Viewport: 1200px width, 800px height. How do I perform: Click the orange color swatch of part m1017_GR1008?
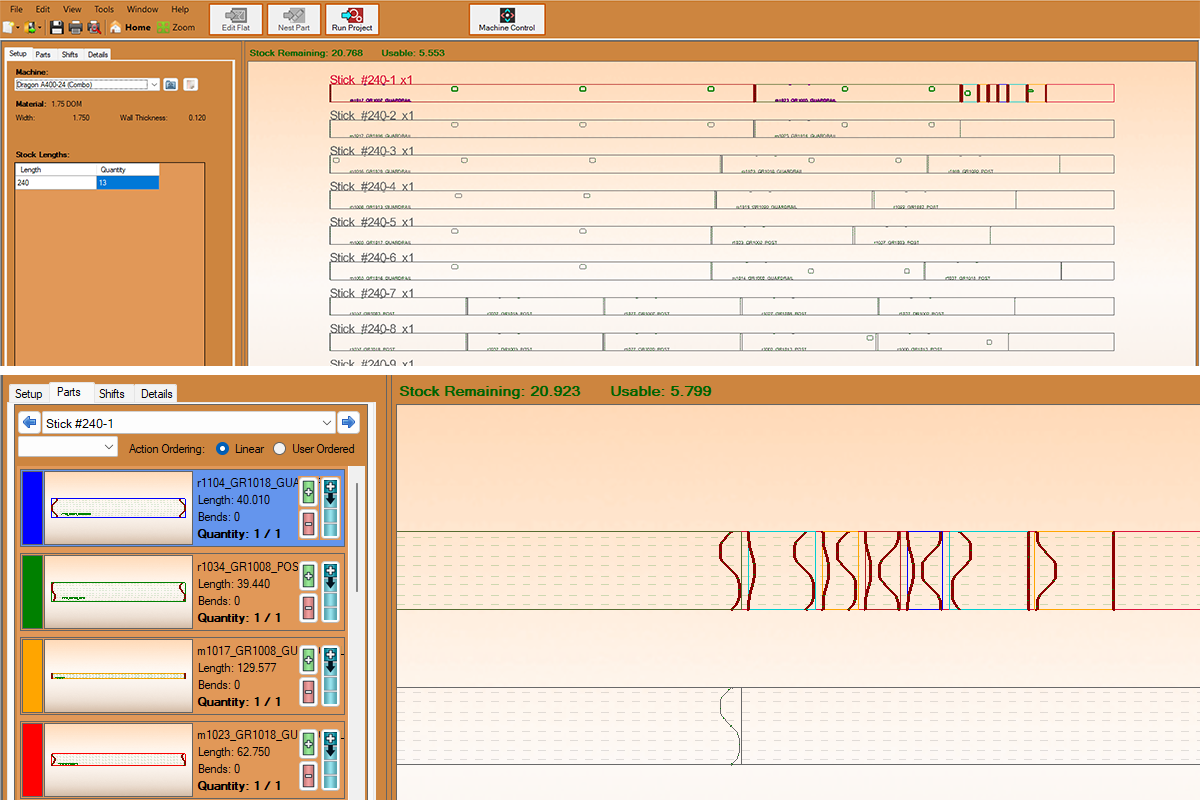(x=32, y=676)
